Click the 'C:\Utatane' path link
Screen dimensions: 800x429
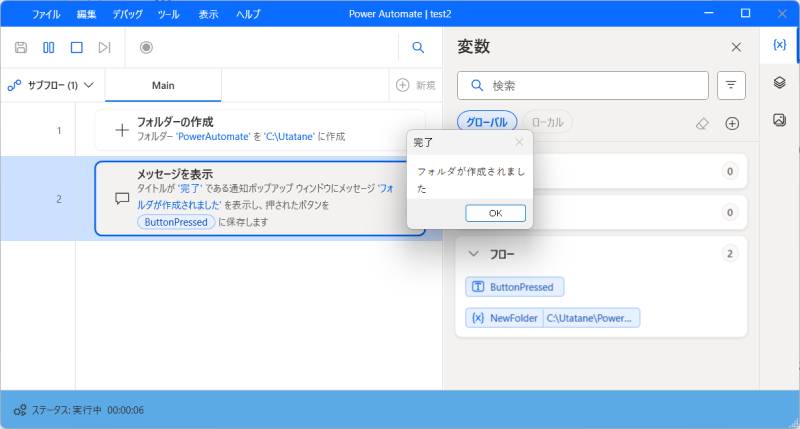(x=289, y=137)
